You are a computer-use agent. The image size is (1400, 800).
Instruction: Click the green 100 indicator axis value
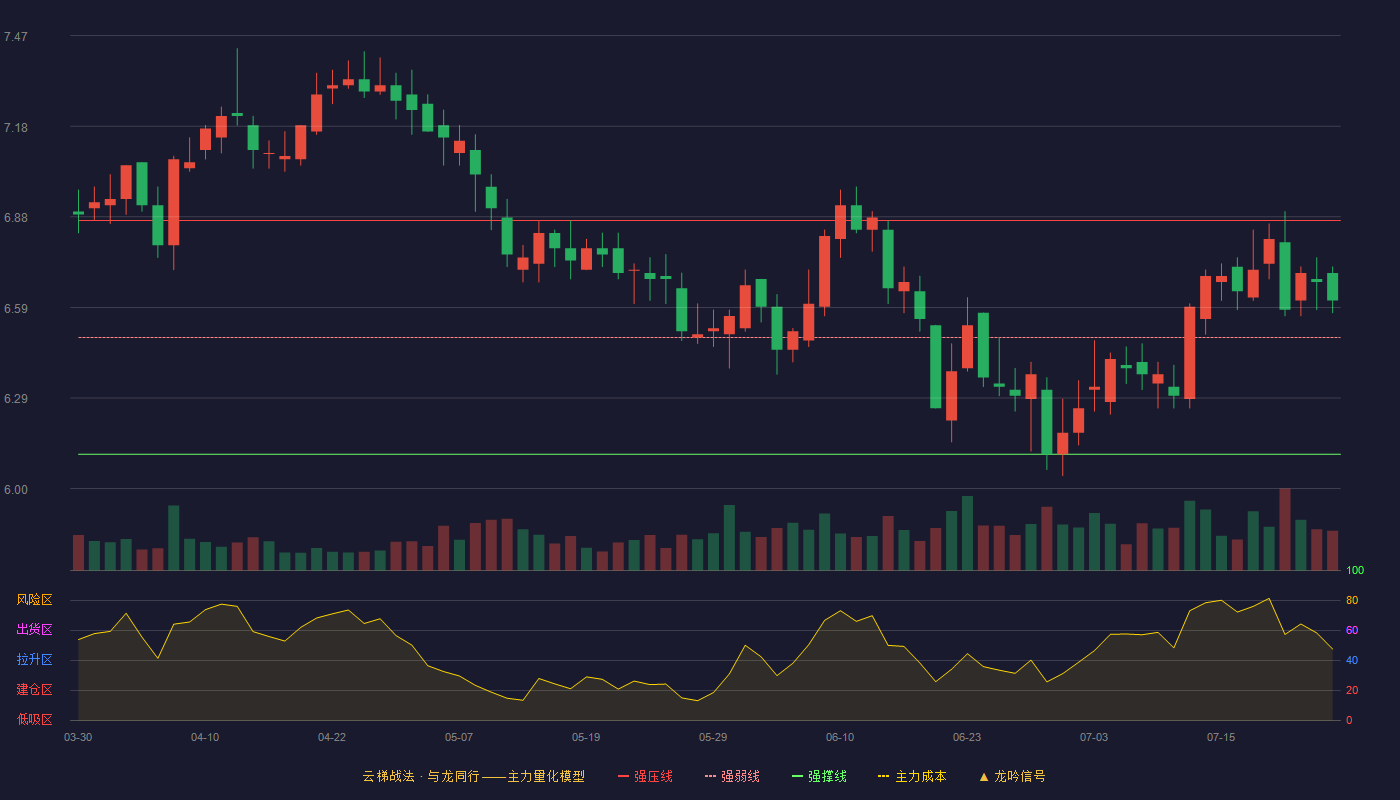1354,571
